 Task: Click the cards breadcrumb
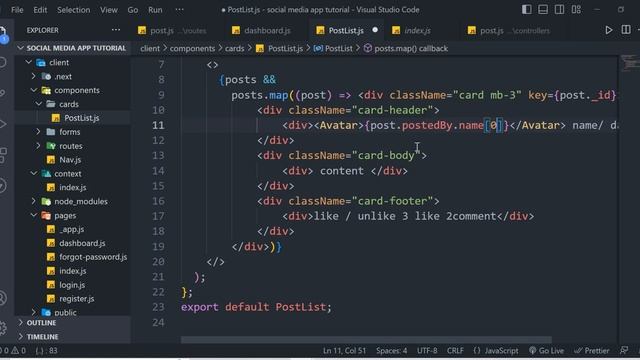(234, 49)
